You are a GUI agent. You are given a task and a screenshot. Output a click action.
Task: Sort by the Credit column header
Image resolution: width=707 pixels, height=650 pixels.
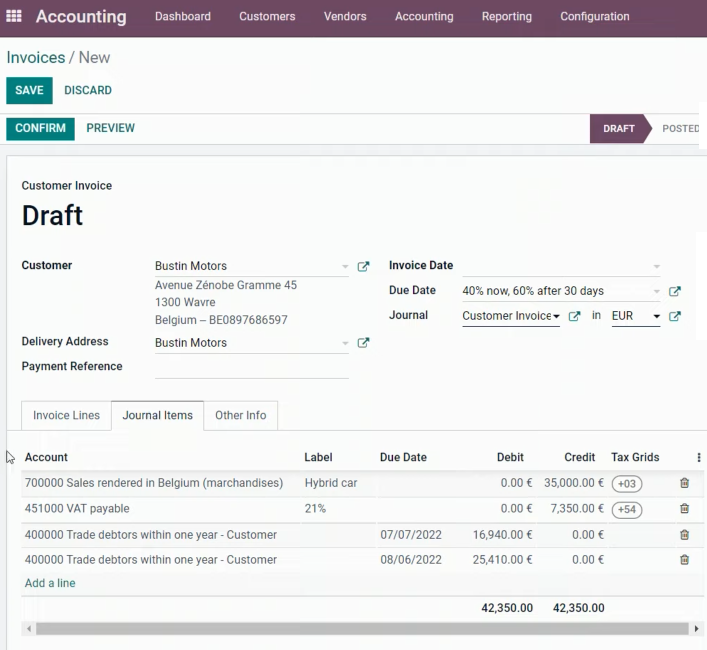579,457
